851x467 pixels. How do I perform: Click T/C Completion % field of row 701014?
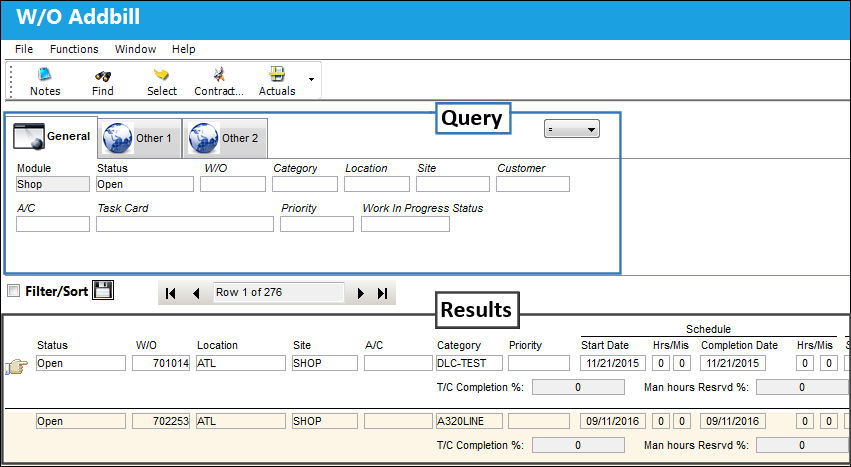tap(578, 387)
